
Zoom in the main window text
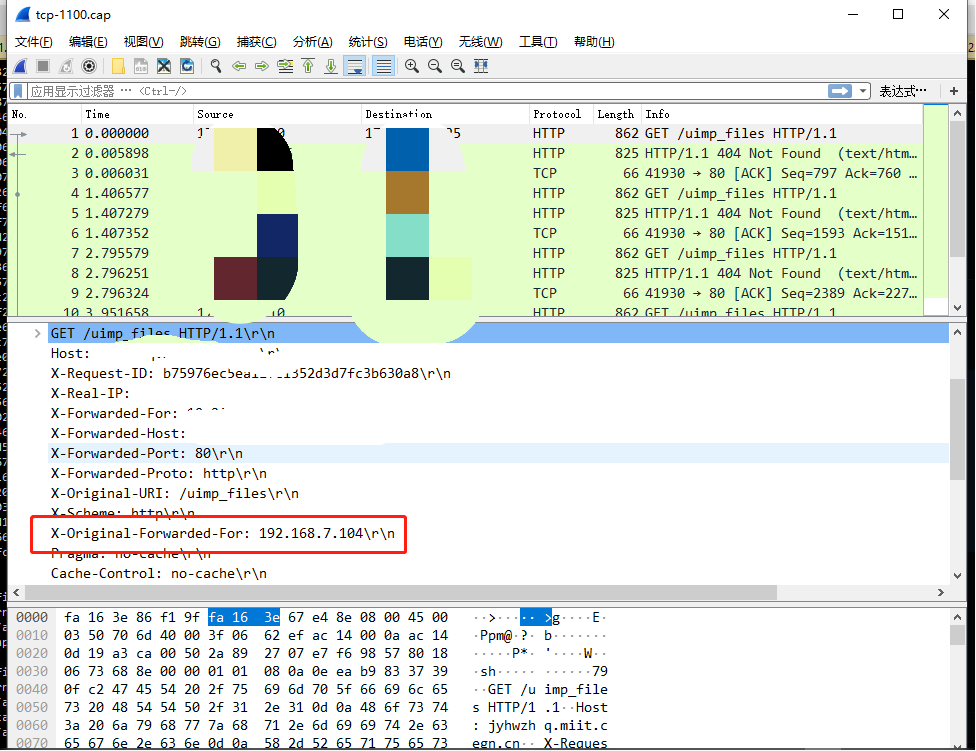tap(411, 66)
